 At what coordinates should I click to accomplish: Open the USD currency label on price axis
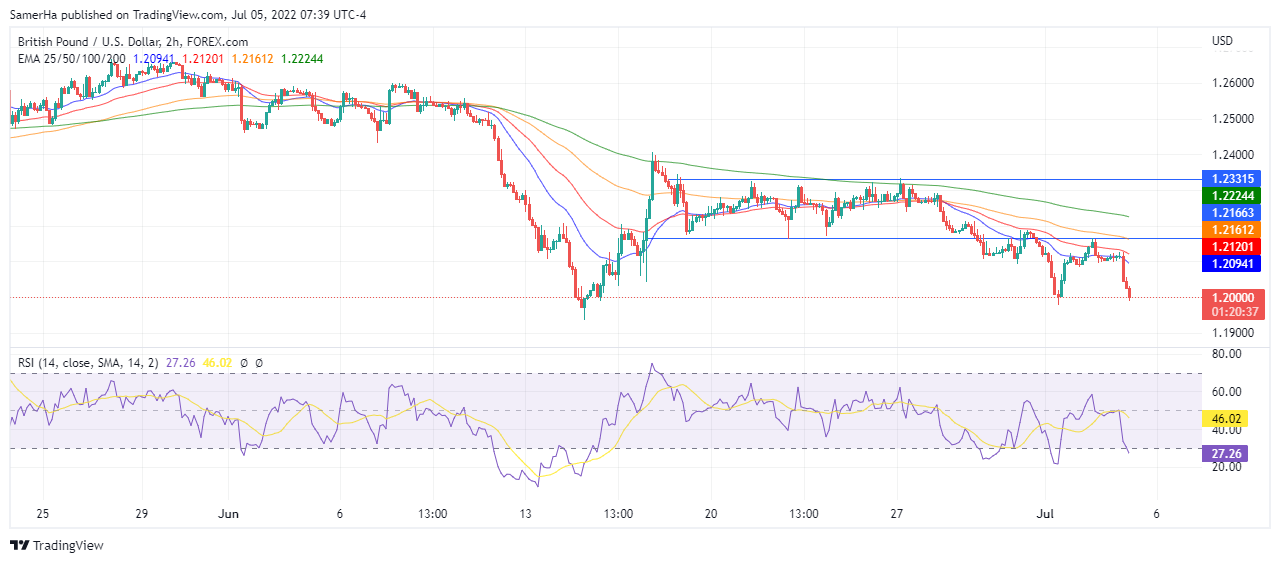click(1222, 41)
